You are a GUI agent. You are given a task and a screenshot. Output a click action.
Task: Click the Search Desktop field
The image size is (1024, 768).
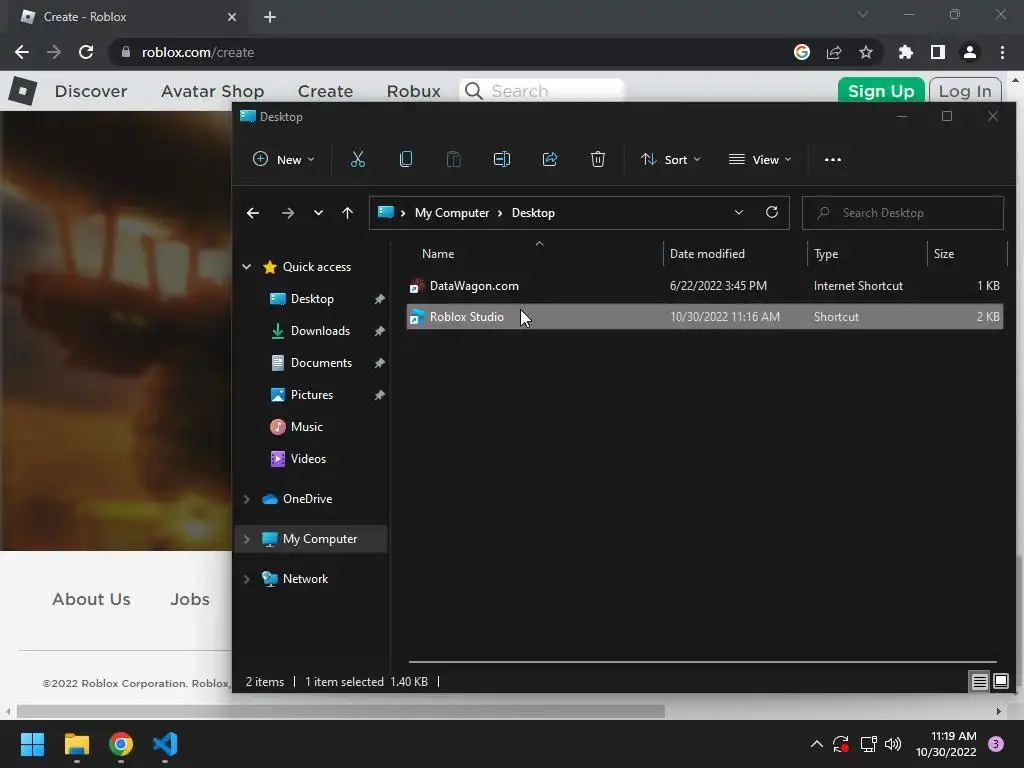(903, 213)
